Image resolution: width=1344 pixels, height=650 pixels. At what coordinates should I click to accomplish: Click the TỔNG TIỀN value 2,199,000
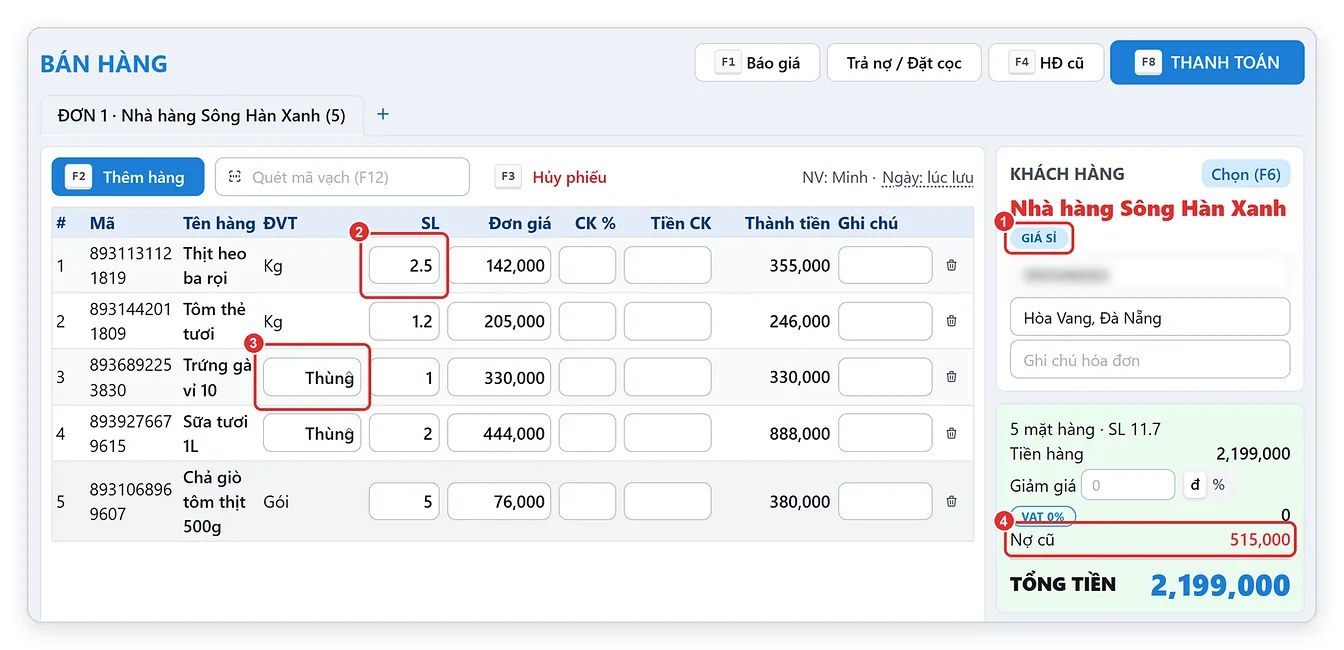pos(1220,585)
